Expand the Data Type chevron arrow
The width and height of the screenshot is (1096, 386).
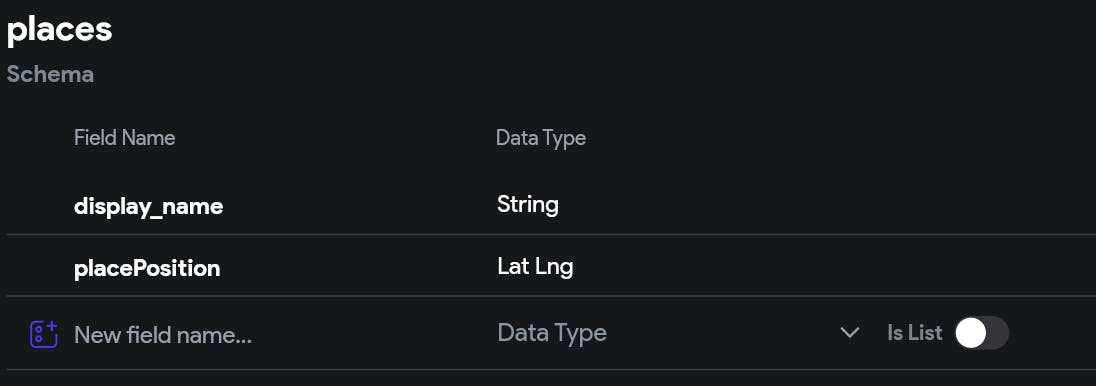849,333
